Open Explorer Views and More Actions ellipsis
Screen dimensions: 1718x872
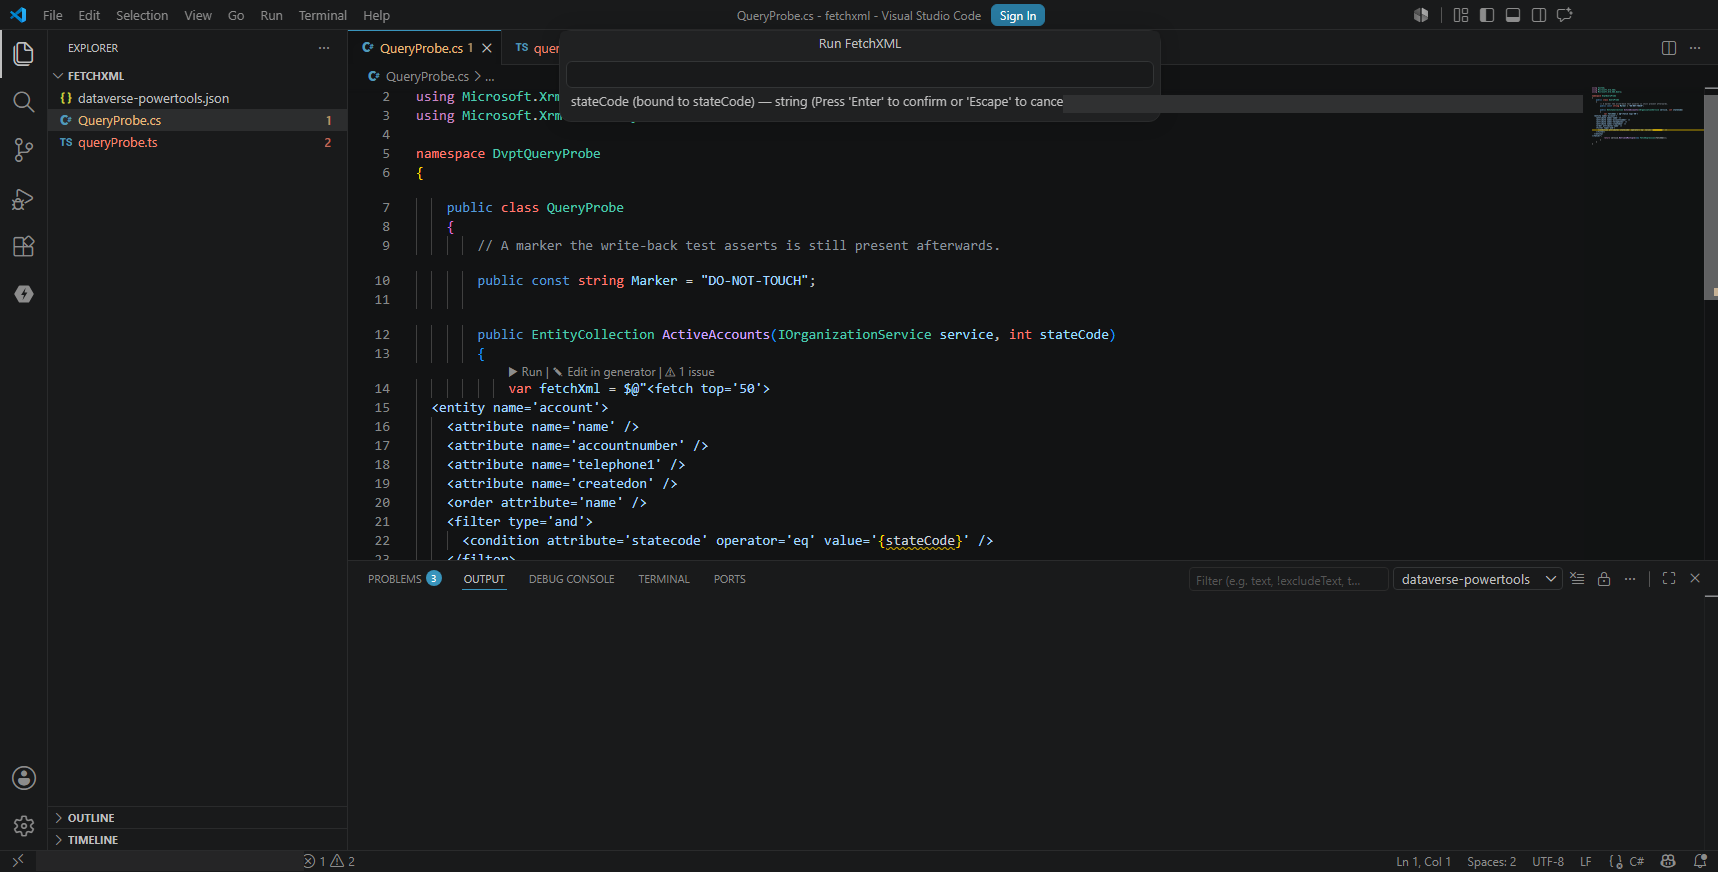point(324,48)
